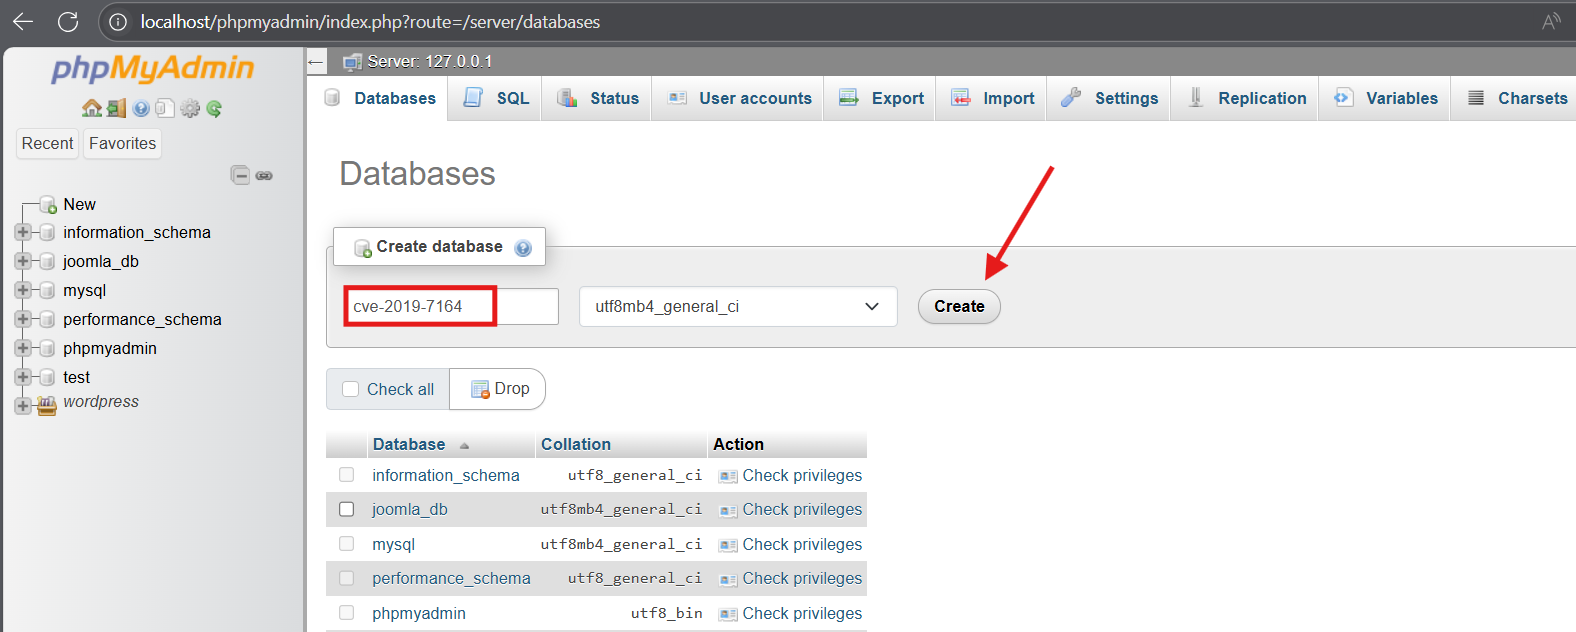This screenshot has width=1576, height=632.
Task: Click the hide navigation panel arrow icon
Action: pos(317,62)
